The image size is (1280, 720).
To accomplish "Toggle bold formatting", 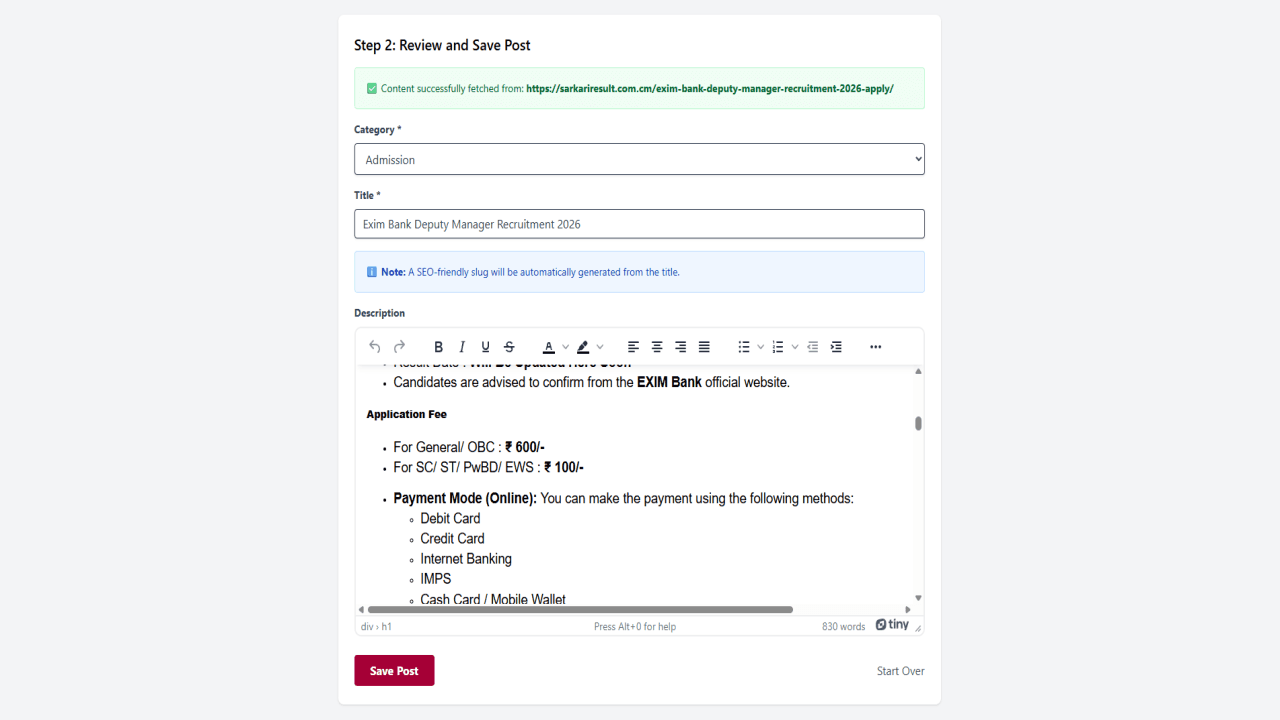I will coord(438,347).
